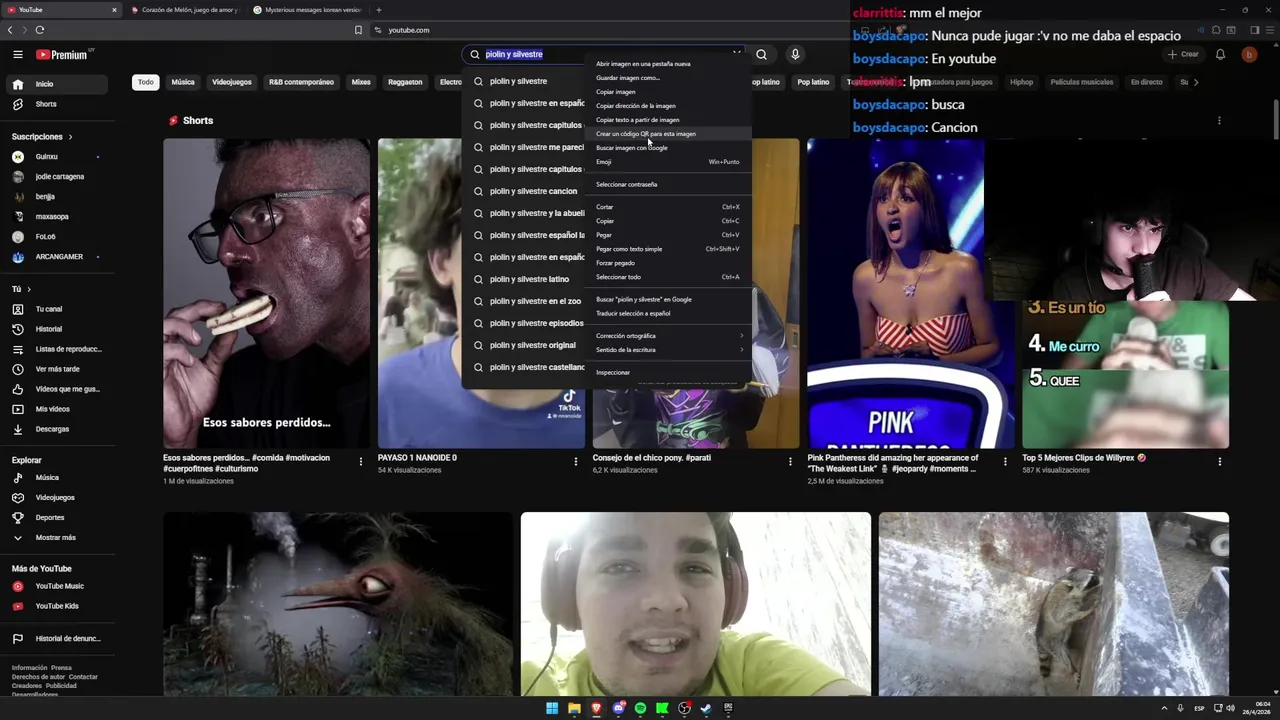1280x720 pixels.
Task: Click the Crear button
Action: [x=1183, y=55]
